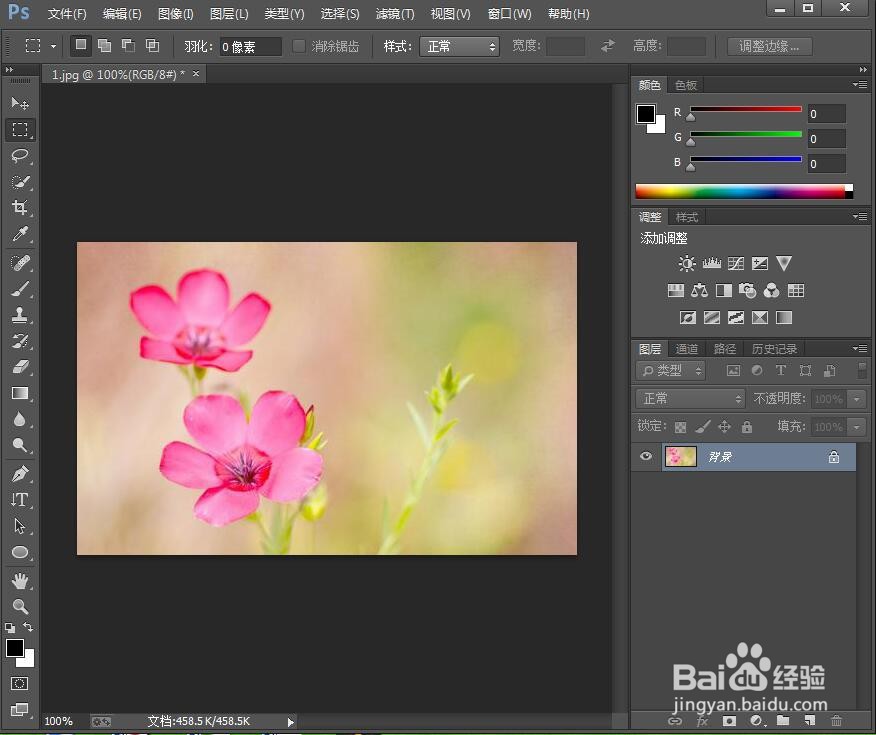The height and width of the screenshot is (735, 876).
Task: Change screen mode at toolbox bottom
Action: coord(20,709)
